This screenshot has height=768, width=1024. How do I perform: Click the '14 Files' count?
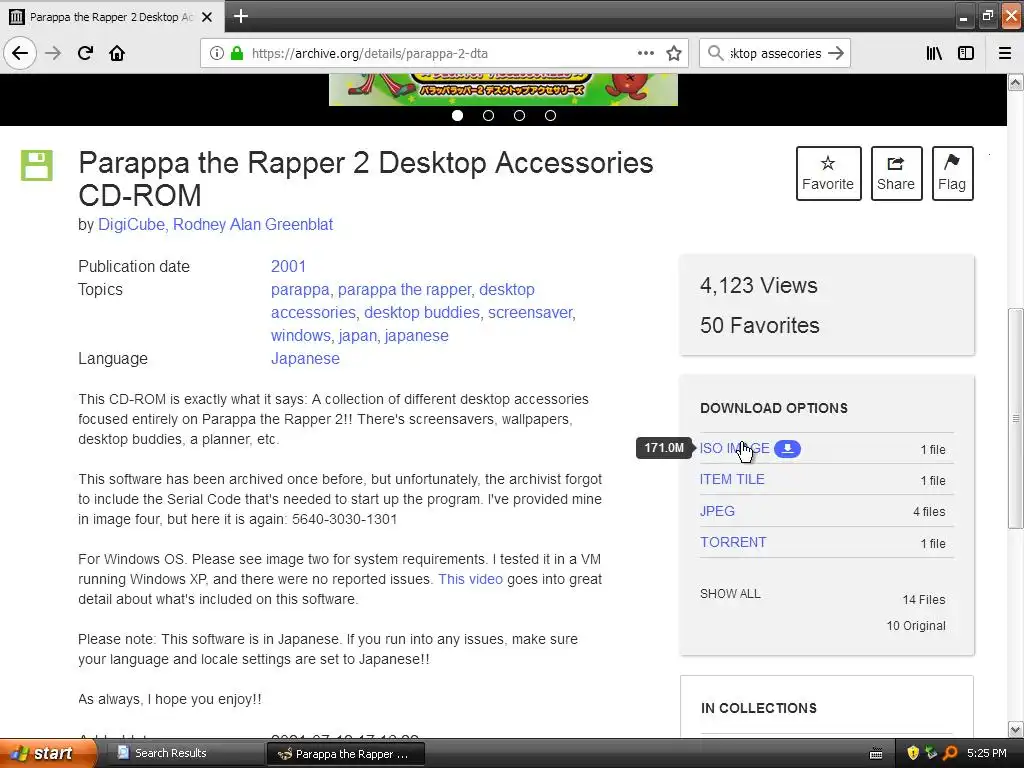923,600
